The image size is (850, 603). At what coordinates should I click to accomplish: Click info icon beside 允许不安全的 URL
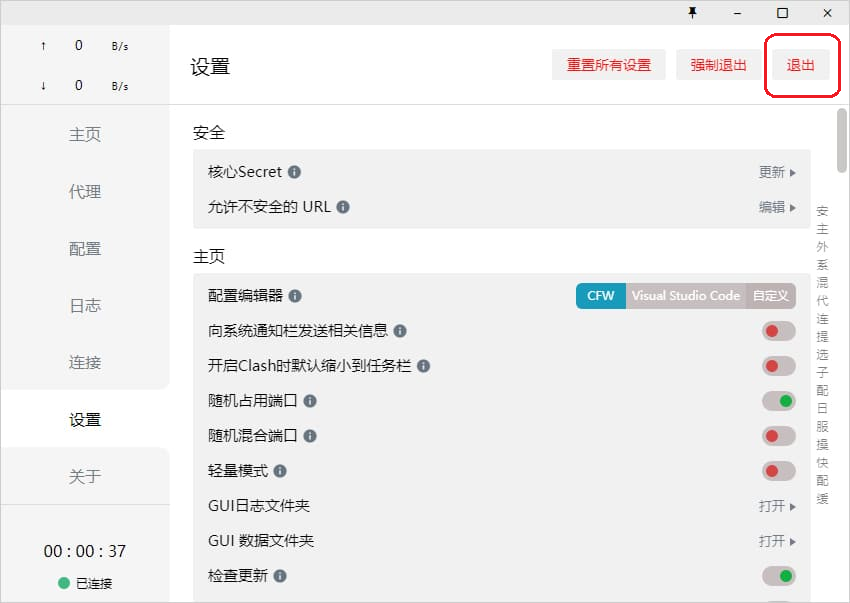click(343, 207)
